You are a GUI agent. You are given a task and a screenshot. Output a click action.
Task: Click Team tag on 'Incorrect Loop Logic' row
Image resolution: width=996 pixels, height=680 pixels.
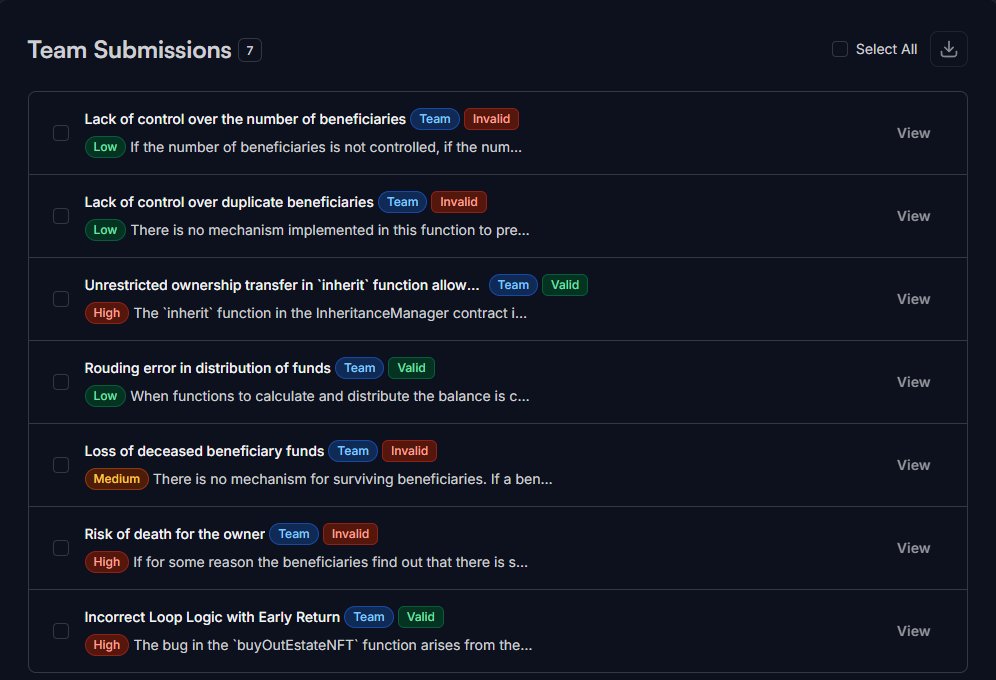coord(368,617)
